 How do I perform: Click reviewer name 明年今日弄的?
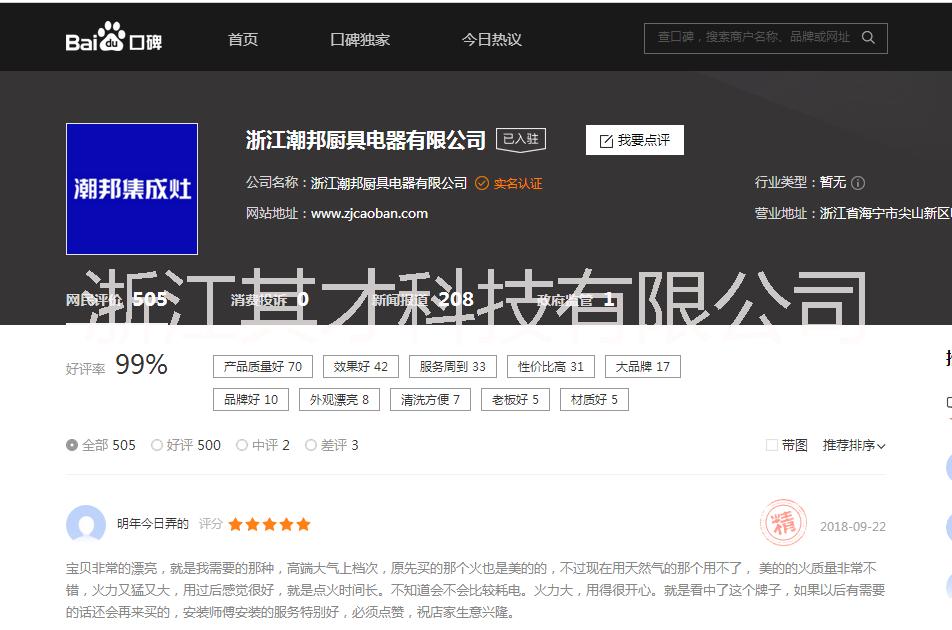click(x=153, y=524)
